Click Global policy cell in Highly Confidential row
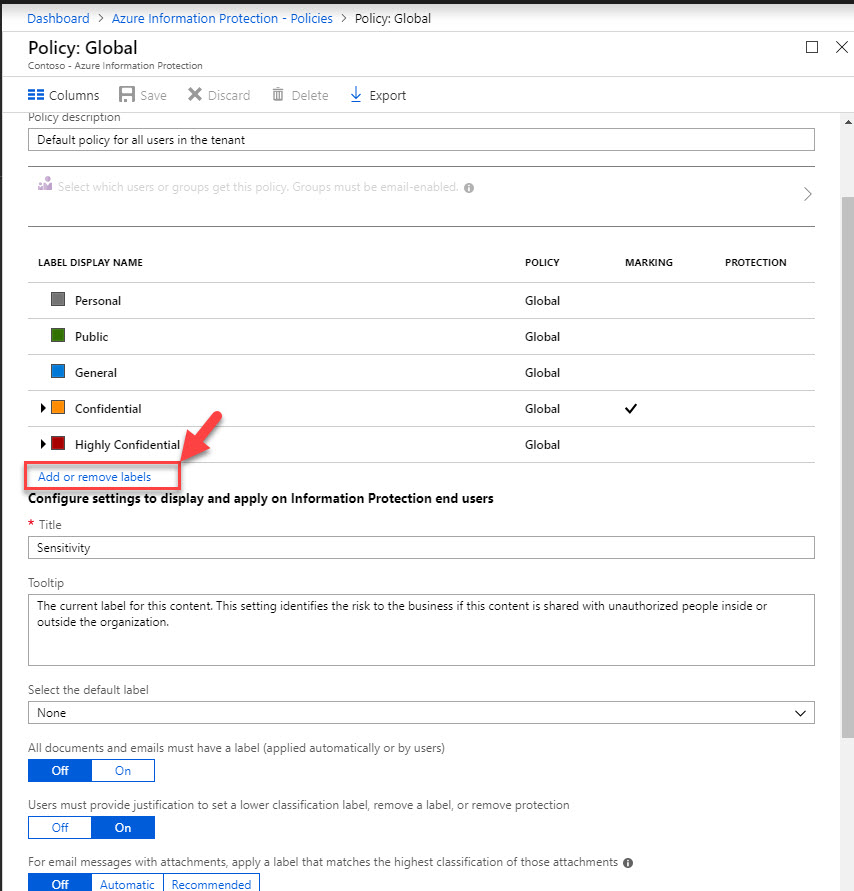This screenshot has height=891, width=854. pyautogui.click(x=542, y=445)
